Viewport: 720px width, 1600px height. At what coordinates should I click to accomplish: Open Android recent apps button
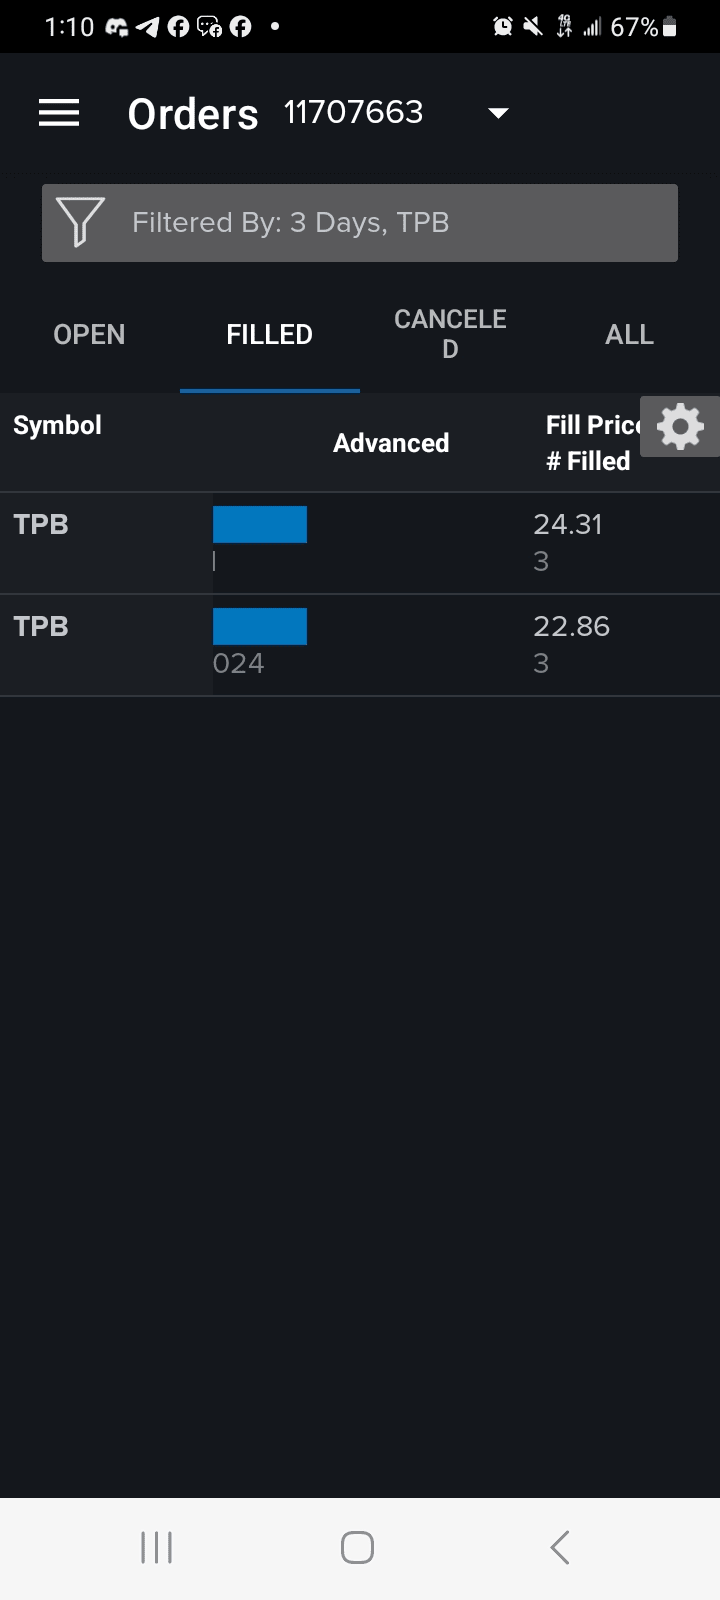pyautogui.click(x=157, y=1547)
